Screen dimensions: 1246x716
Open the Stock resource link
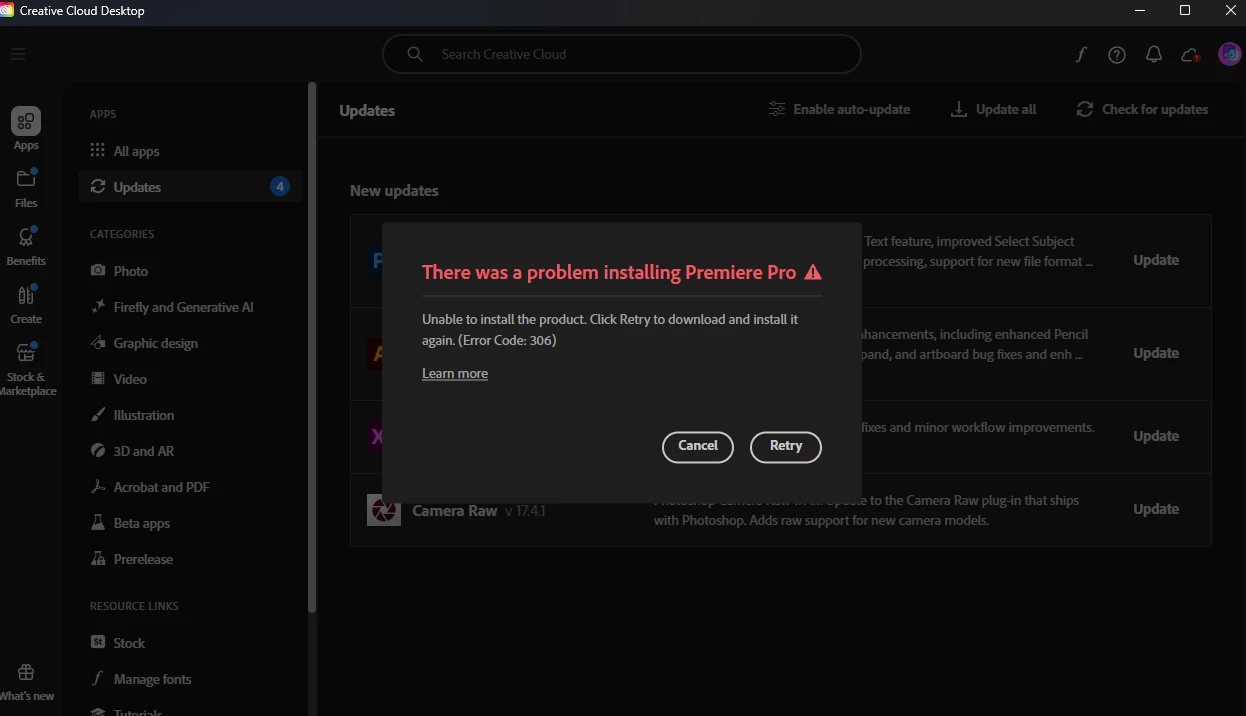tap(129, 643)
